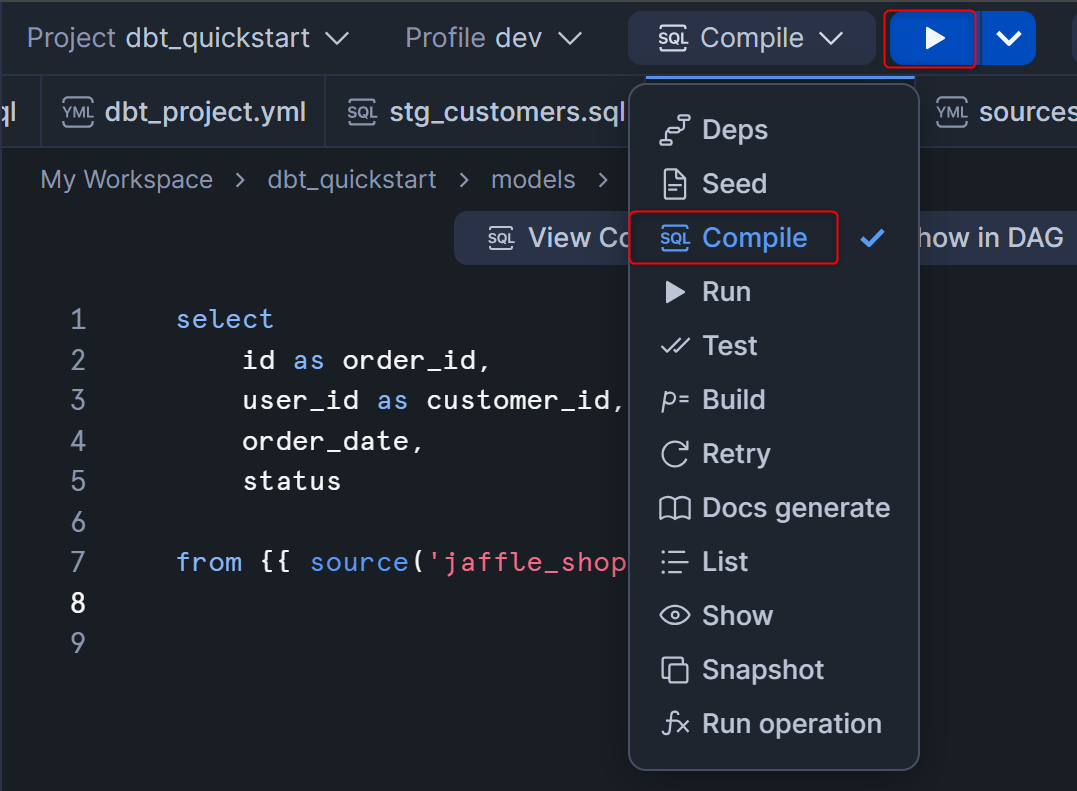Click the Docs generate book icon

(x=675, y=508)
